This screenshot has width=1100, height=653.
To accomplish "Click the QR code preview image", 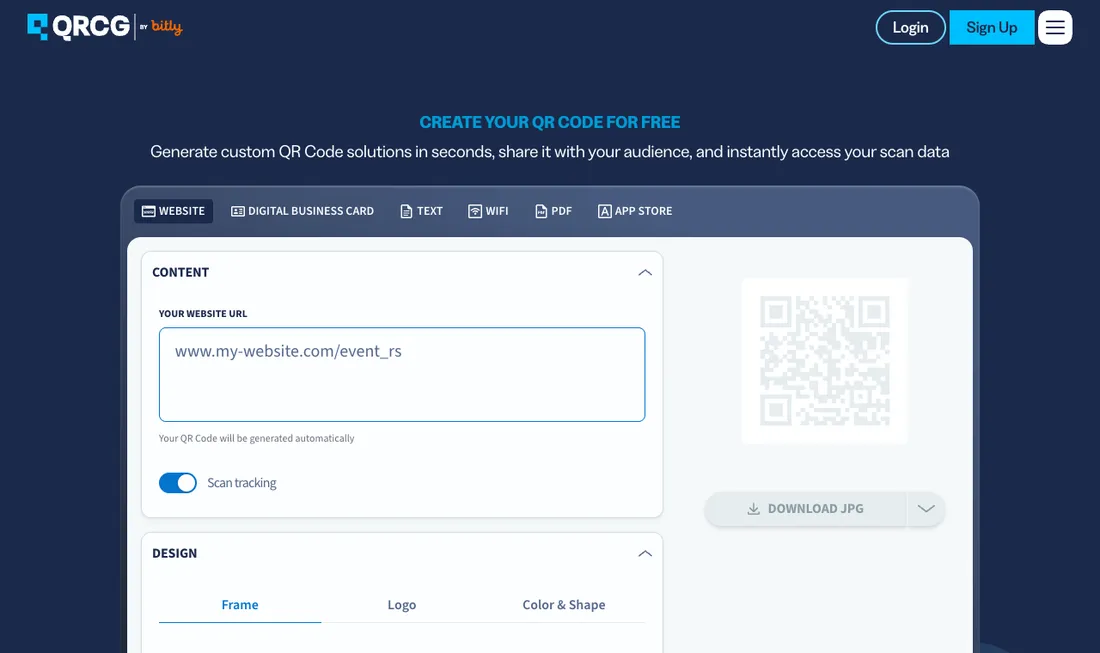I will tap(825, 361).
